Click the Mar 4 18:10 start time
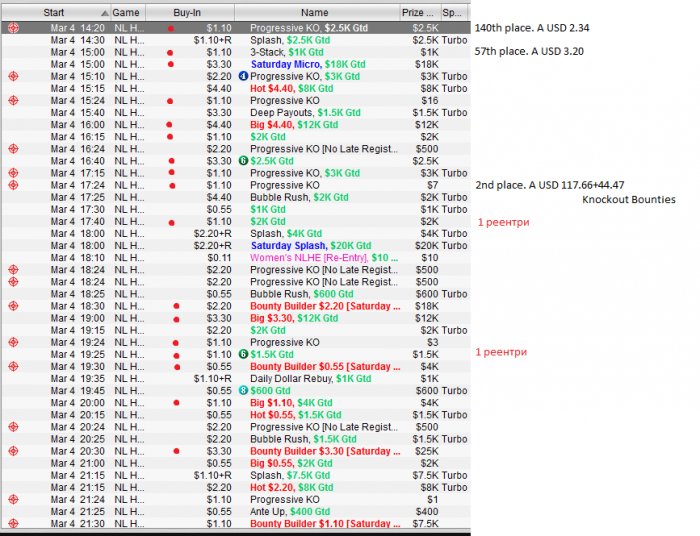The width and height of the screenshot is (700, 536). coord(78,258)
